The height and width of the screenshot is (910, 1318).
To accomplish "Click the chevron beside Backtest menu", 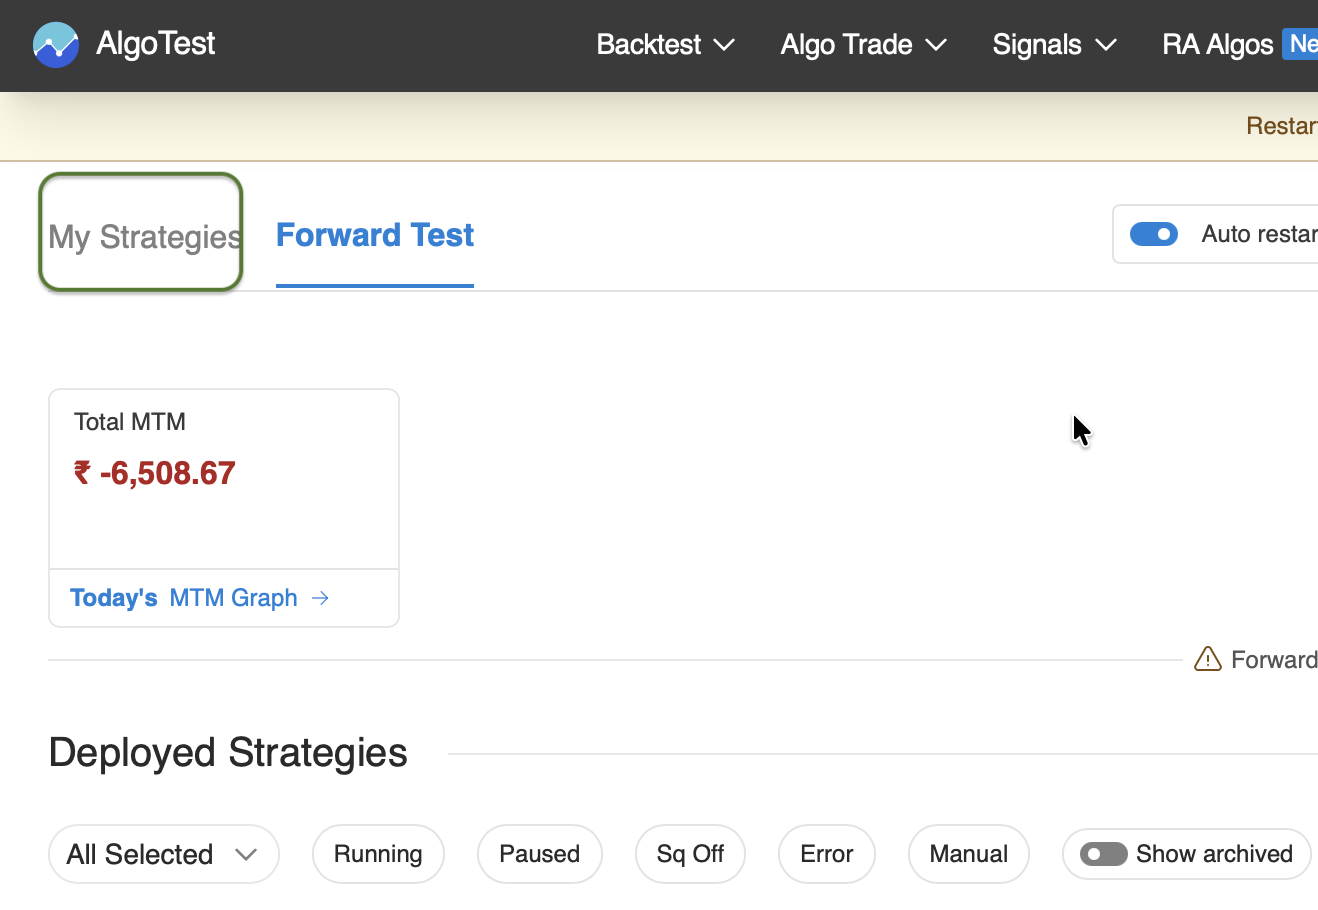I will tap(724, 44).
